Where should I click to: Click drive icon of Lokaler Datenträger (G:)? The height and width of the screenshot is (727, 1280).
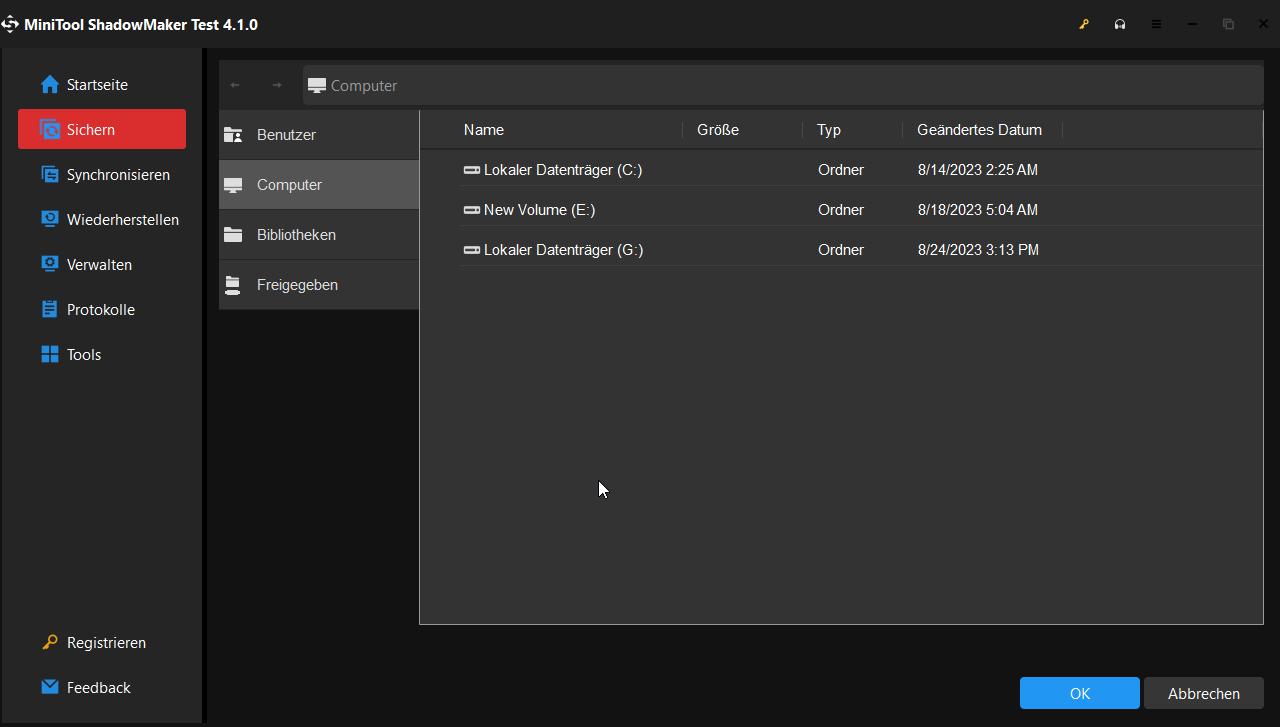pyautogui.click(x=472, y=250)
